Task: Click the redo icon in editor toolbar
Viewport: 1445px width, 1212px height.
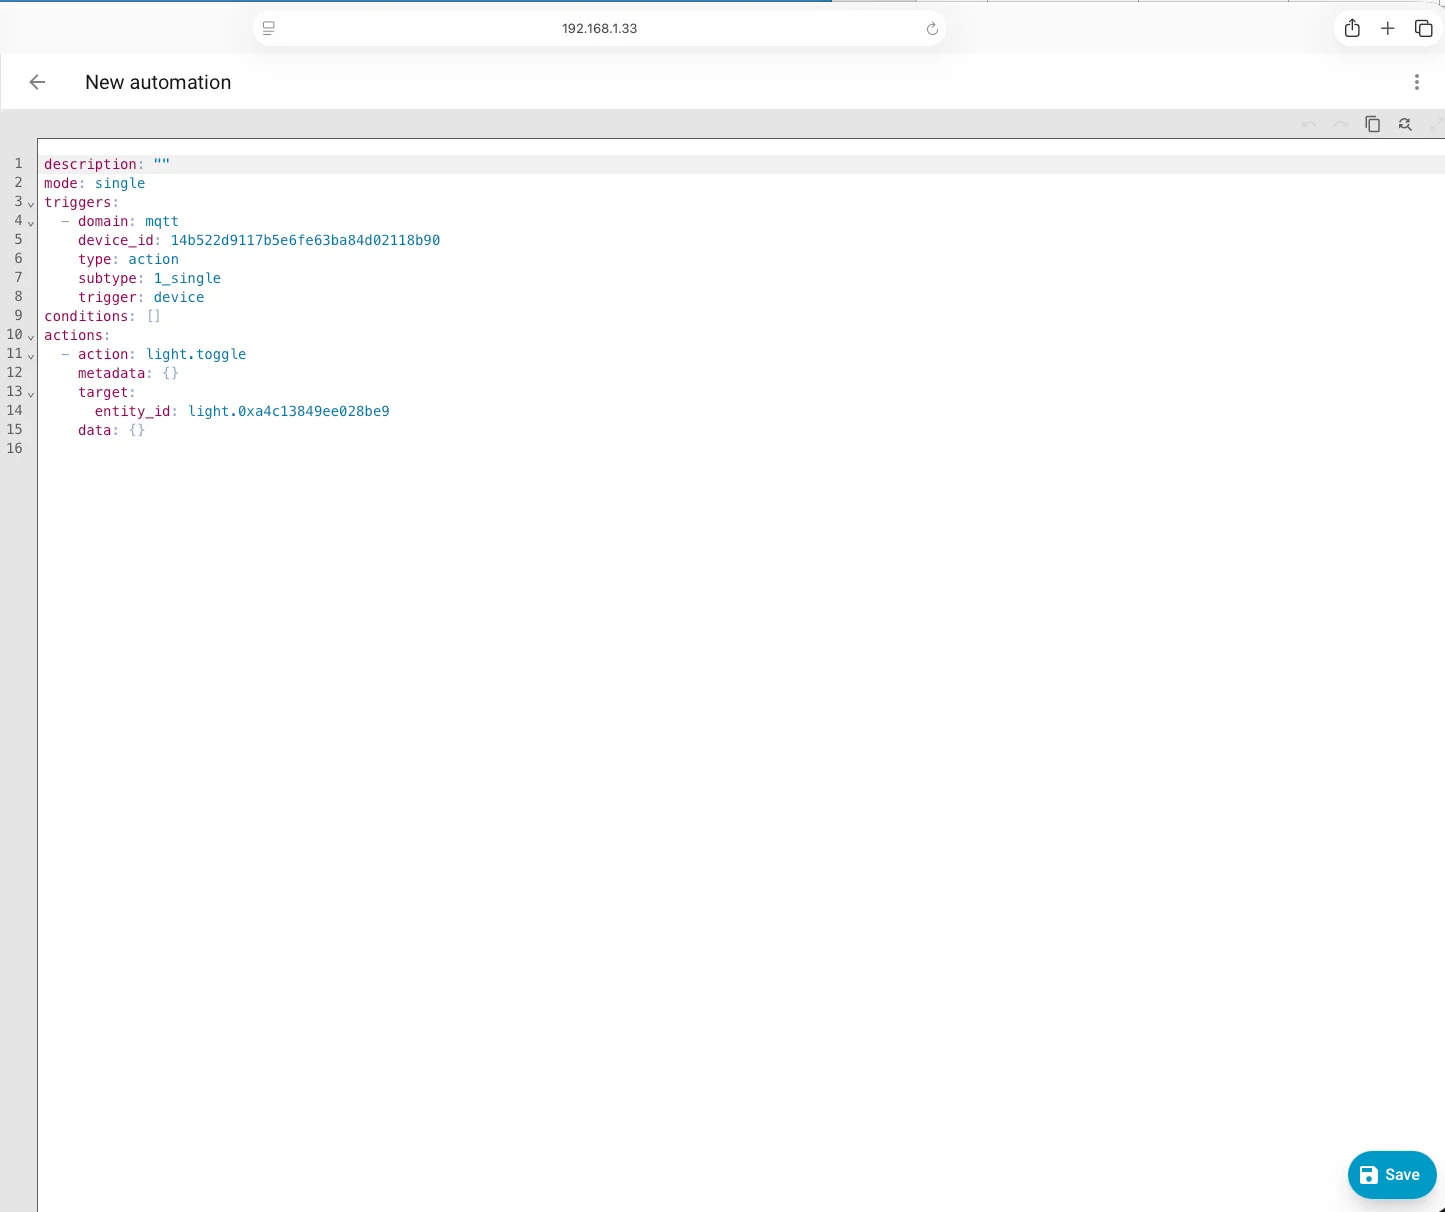Action: click(x=1340, y=124)
